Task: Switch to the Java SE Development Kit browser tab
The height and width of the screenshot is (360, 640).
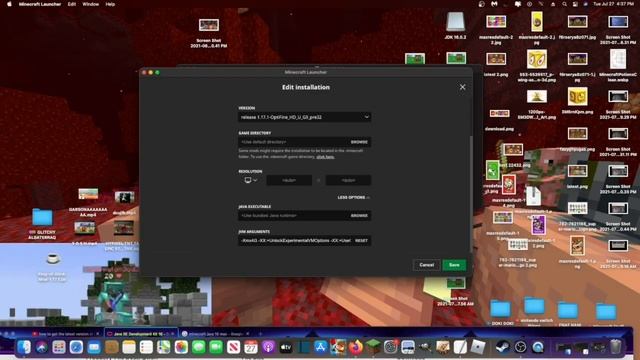Action: tap(141, 333)
